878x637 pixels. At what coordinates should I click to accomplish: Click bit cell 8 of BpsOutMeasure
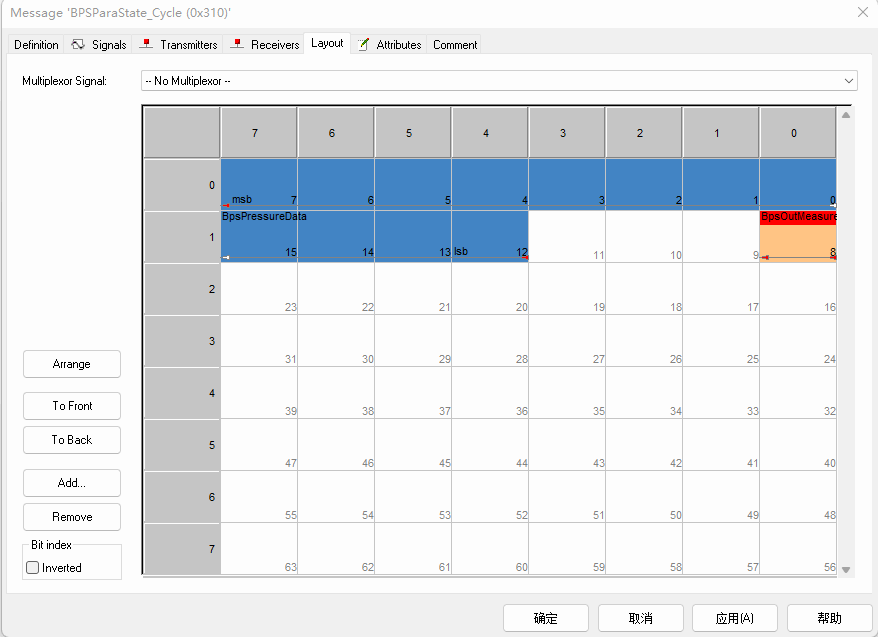(797, 243)
